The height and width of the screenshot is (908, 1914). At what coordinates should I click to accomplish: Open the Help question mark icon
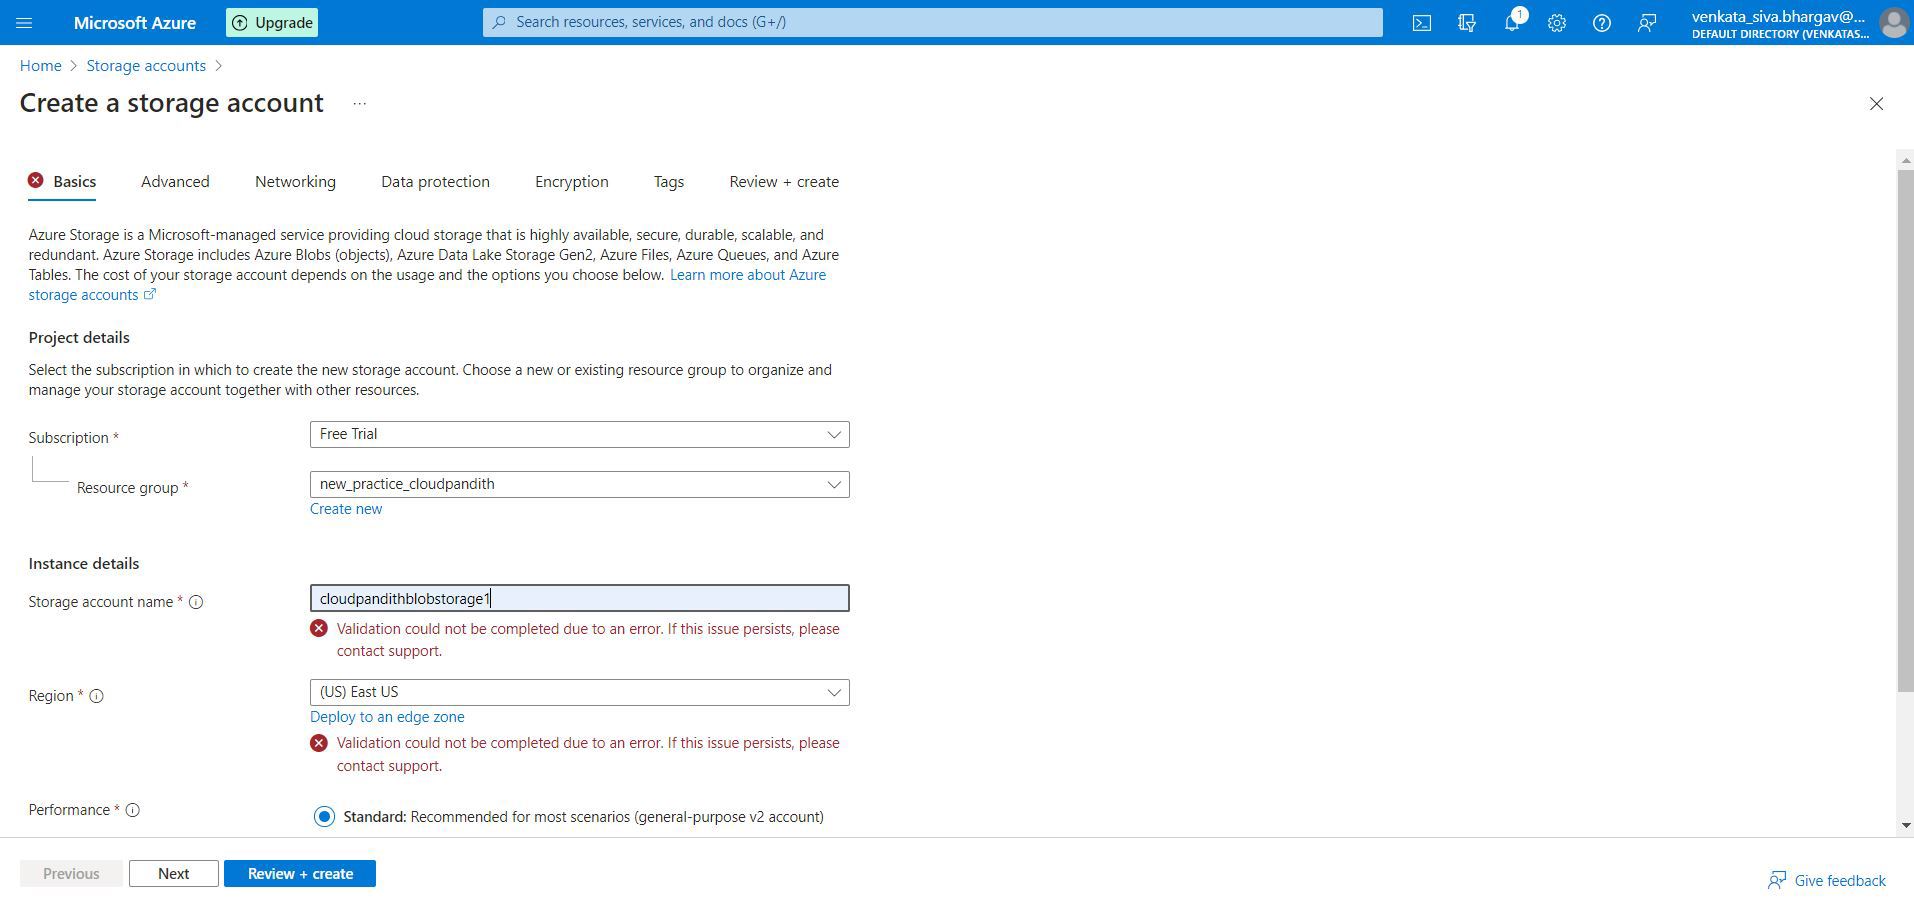pos(1602,22)
